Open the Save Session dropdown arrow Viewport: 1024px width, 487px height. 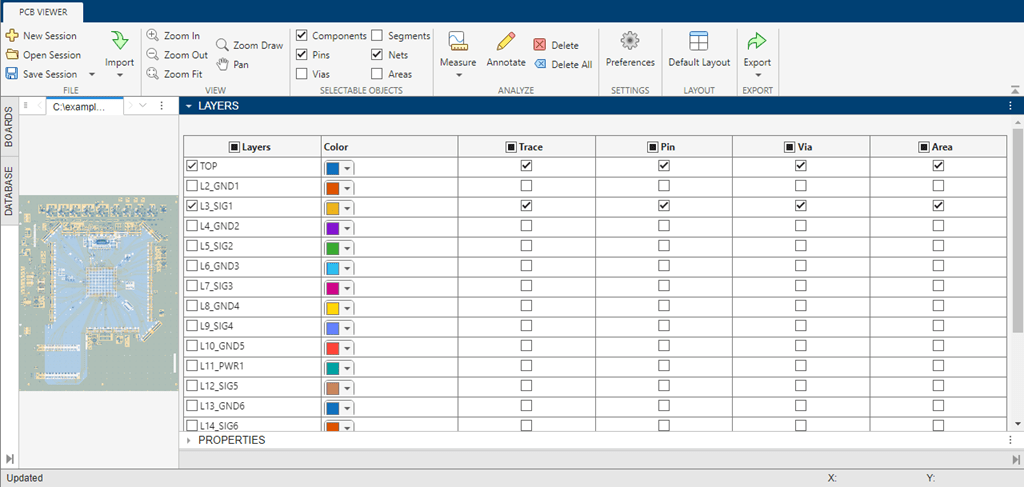click(x=92, y=74)
